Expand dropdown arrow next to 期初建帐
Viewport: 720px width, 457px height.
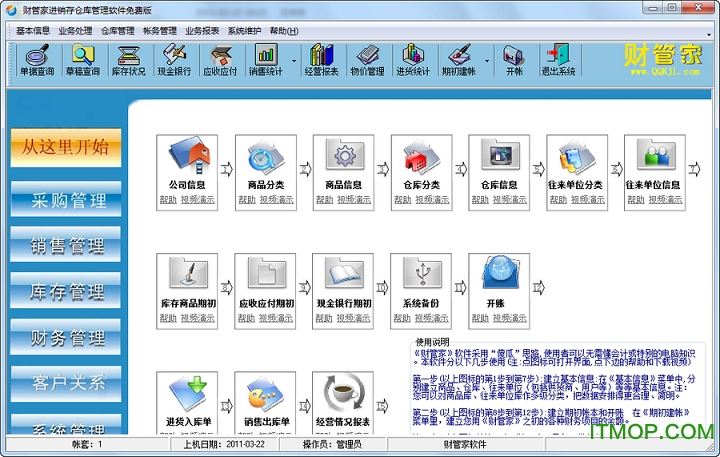coord(487,60)
